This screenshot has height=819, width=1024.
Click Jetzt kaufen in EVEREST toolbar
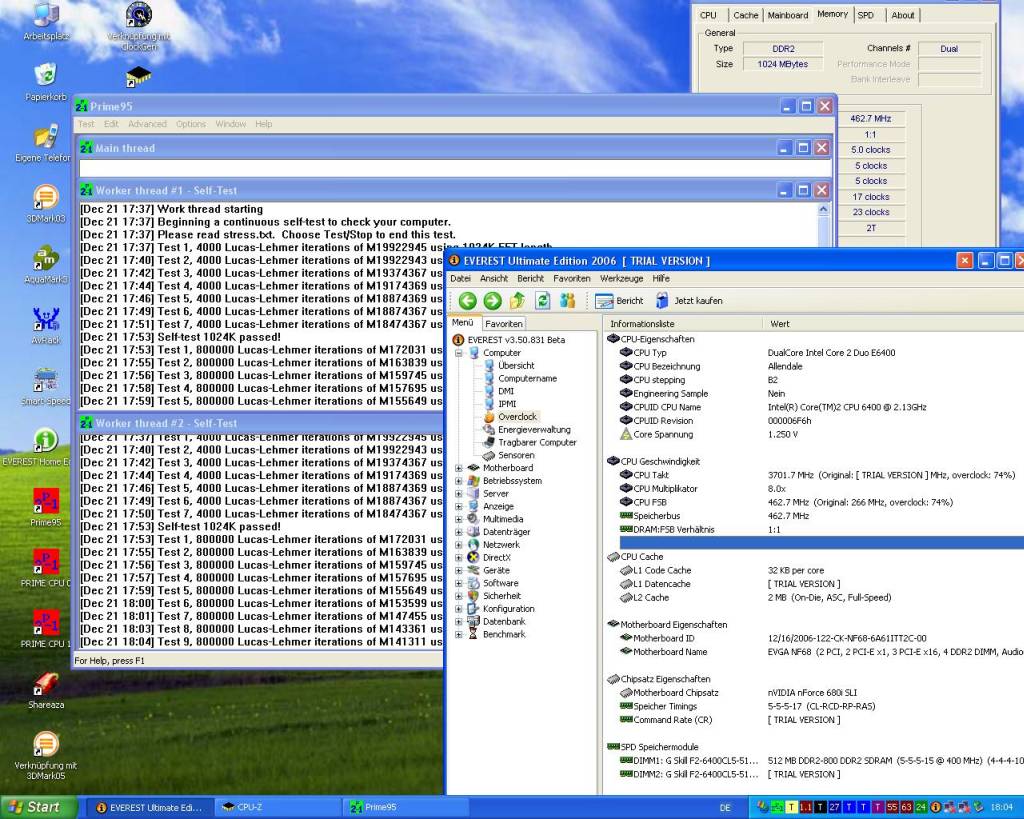[x=689, y=300]
